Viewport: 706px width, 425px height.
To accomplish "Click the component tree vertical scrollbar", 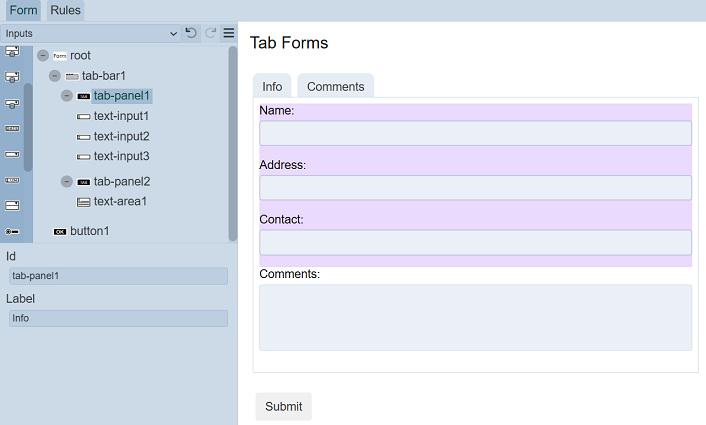I will pos(233,140).
